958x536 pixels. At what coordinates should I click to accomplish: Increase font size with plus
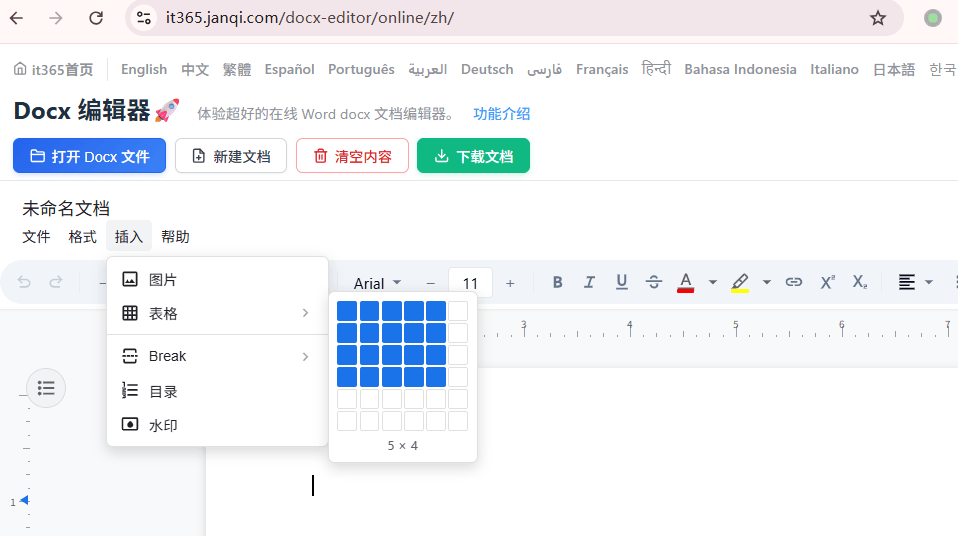point(510,283)
